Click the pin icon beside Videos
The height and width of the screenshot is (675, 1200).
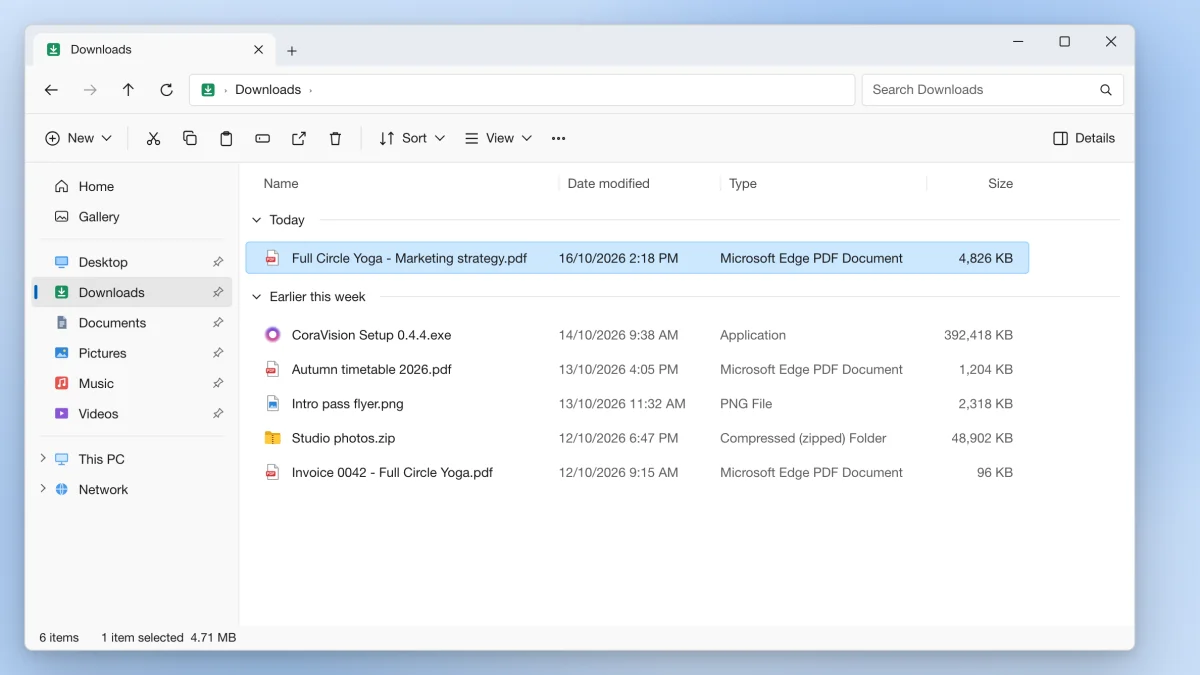point(218,413)
